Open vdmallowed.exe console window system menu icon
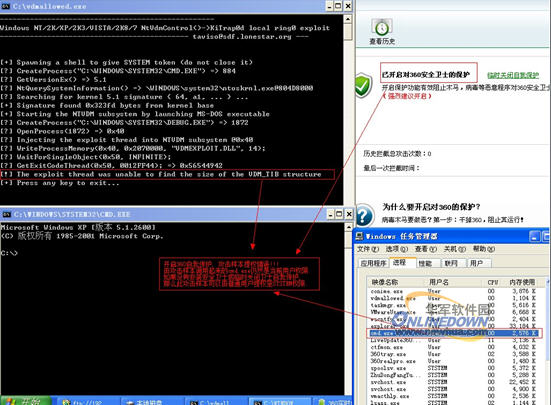 point(5,6)
